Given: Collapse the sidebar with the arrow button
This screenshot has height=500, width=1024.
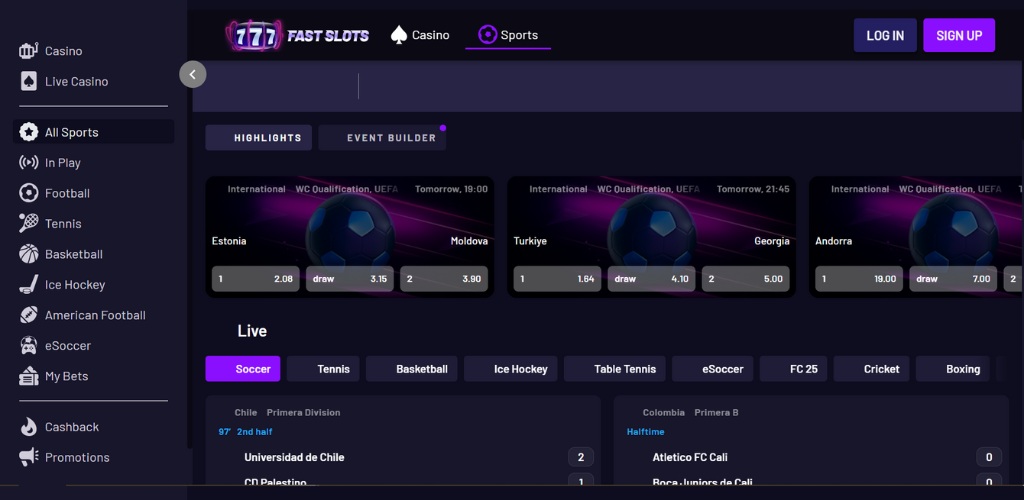Looking at the screenshot, I should coord(193,74).
